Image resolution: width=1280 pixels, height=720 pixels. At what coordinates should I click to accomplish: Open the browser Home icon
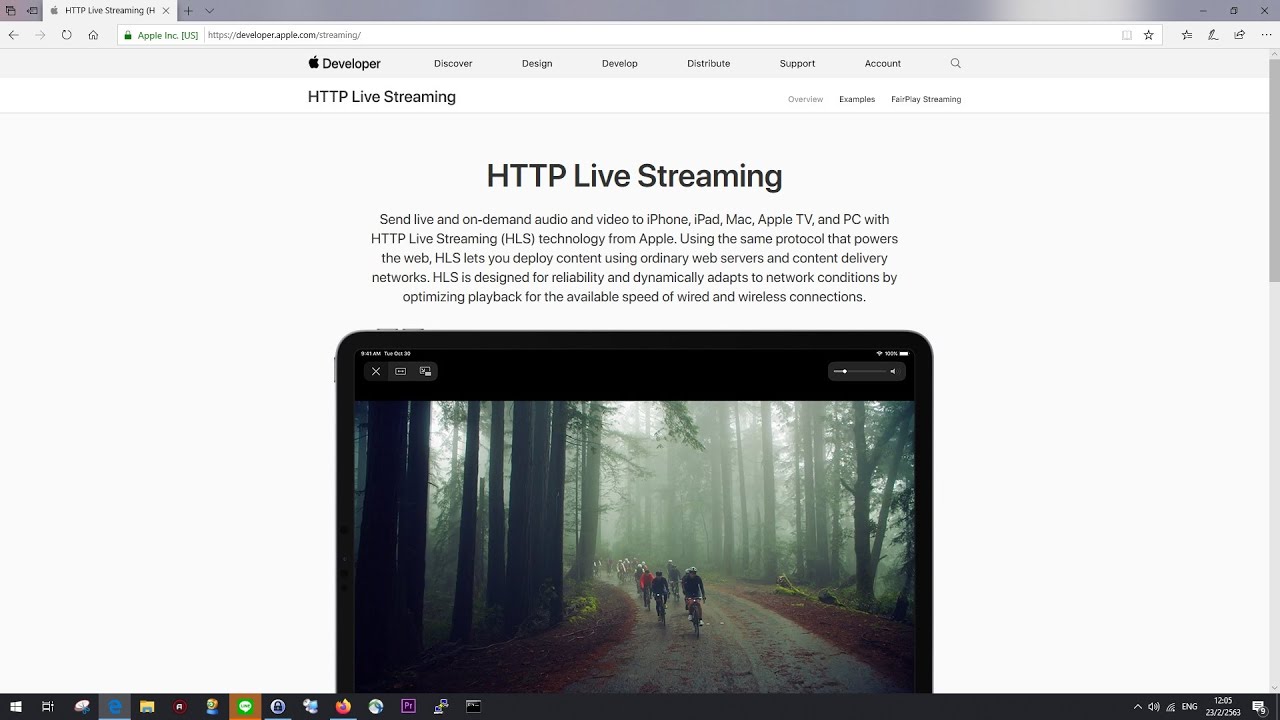point(93,34)
